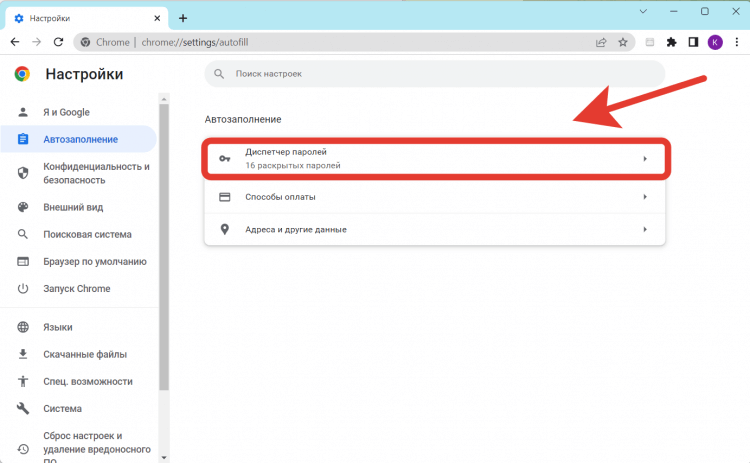Click the key icon for Диспетчер паролей

(224, 158)
